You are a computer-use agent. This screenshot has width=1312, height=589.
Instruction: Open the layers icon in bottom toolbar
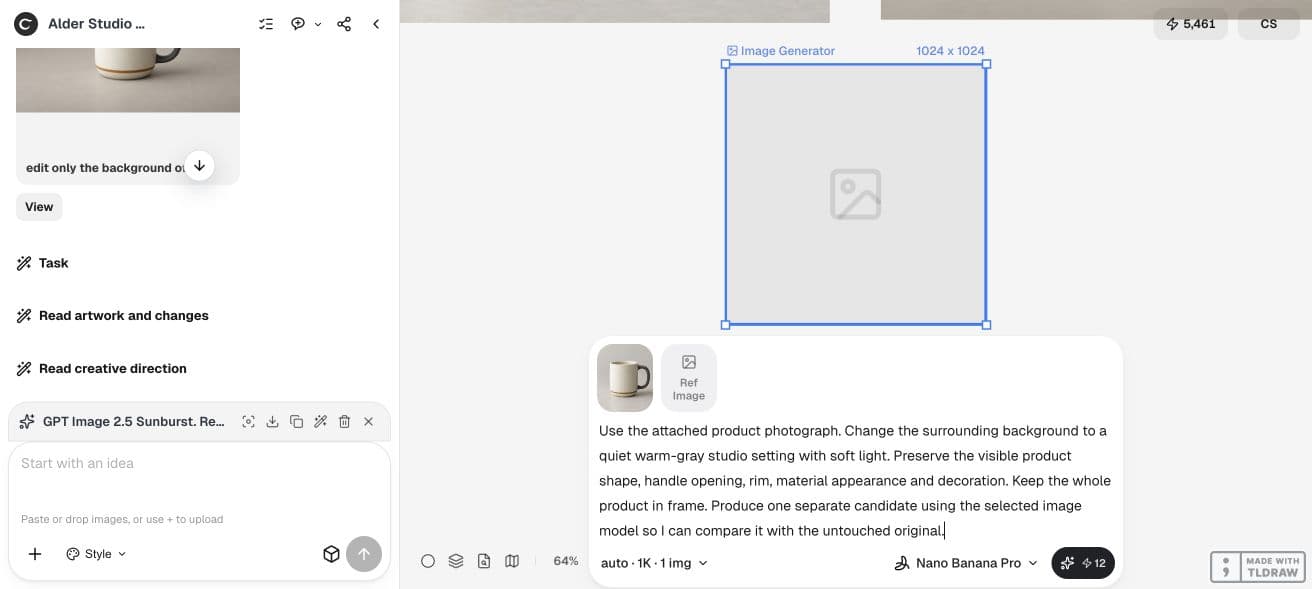click(x=456, y=561)
